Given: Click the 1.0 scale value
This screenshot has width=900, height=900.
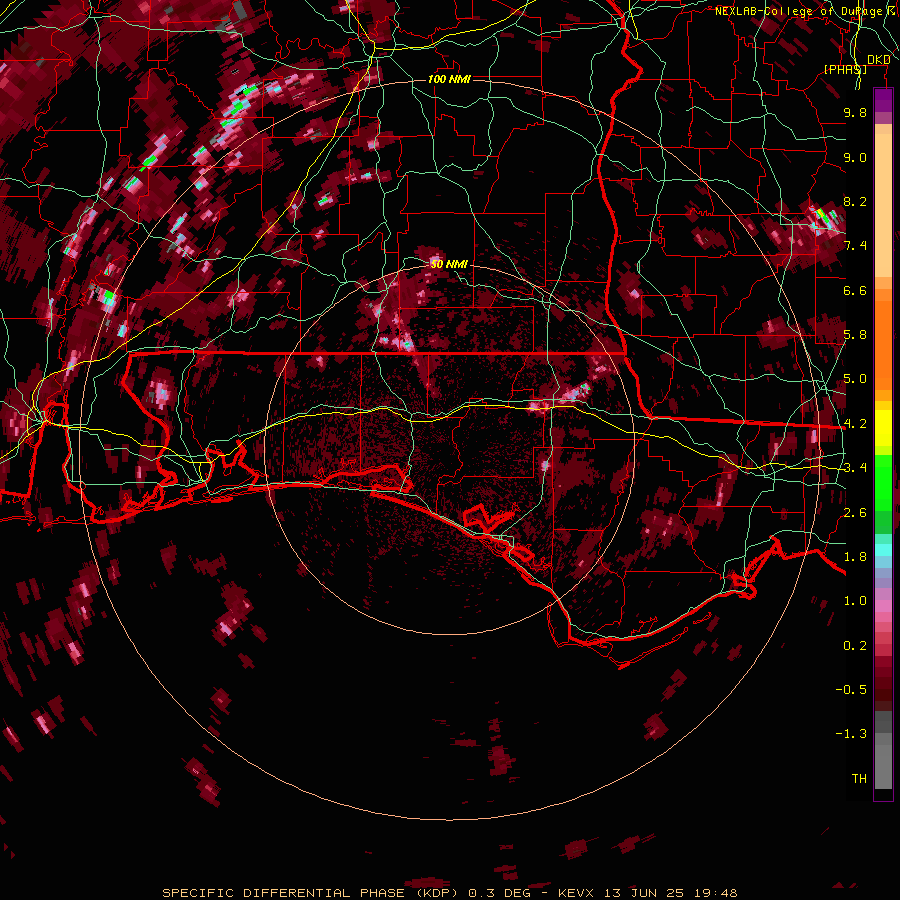Looking at the screenshot, I should coord(855,601).
